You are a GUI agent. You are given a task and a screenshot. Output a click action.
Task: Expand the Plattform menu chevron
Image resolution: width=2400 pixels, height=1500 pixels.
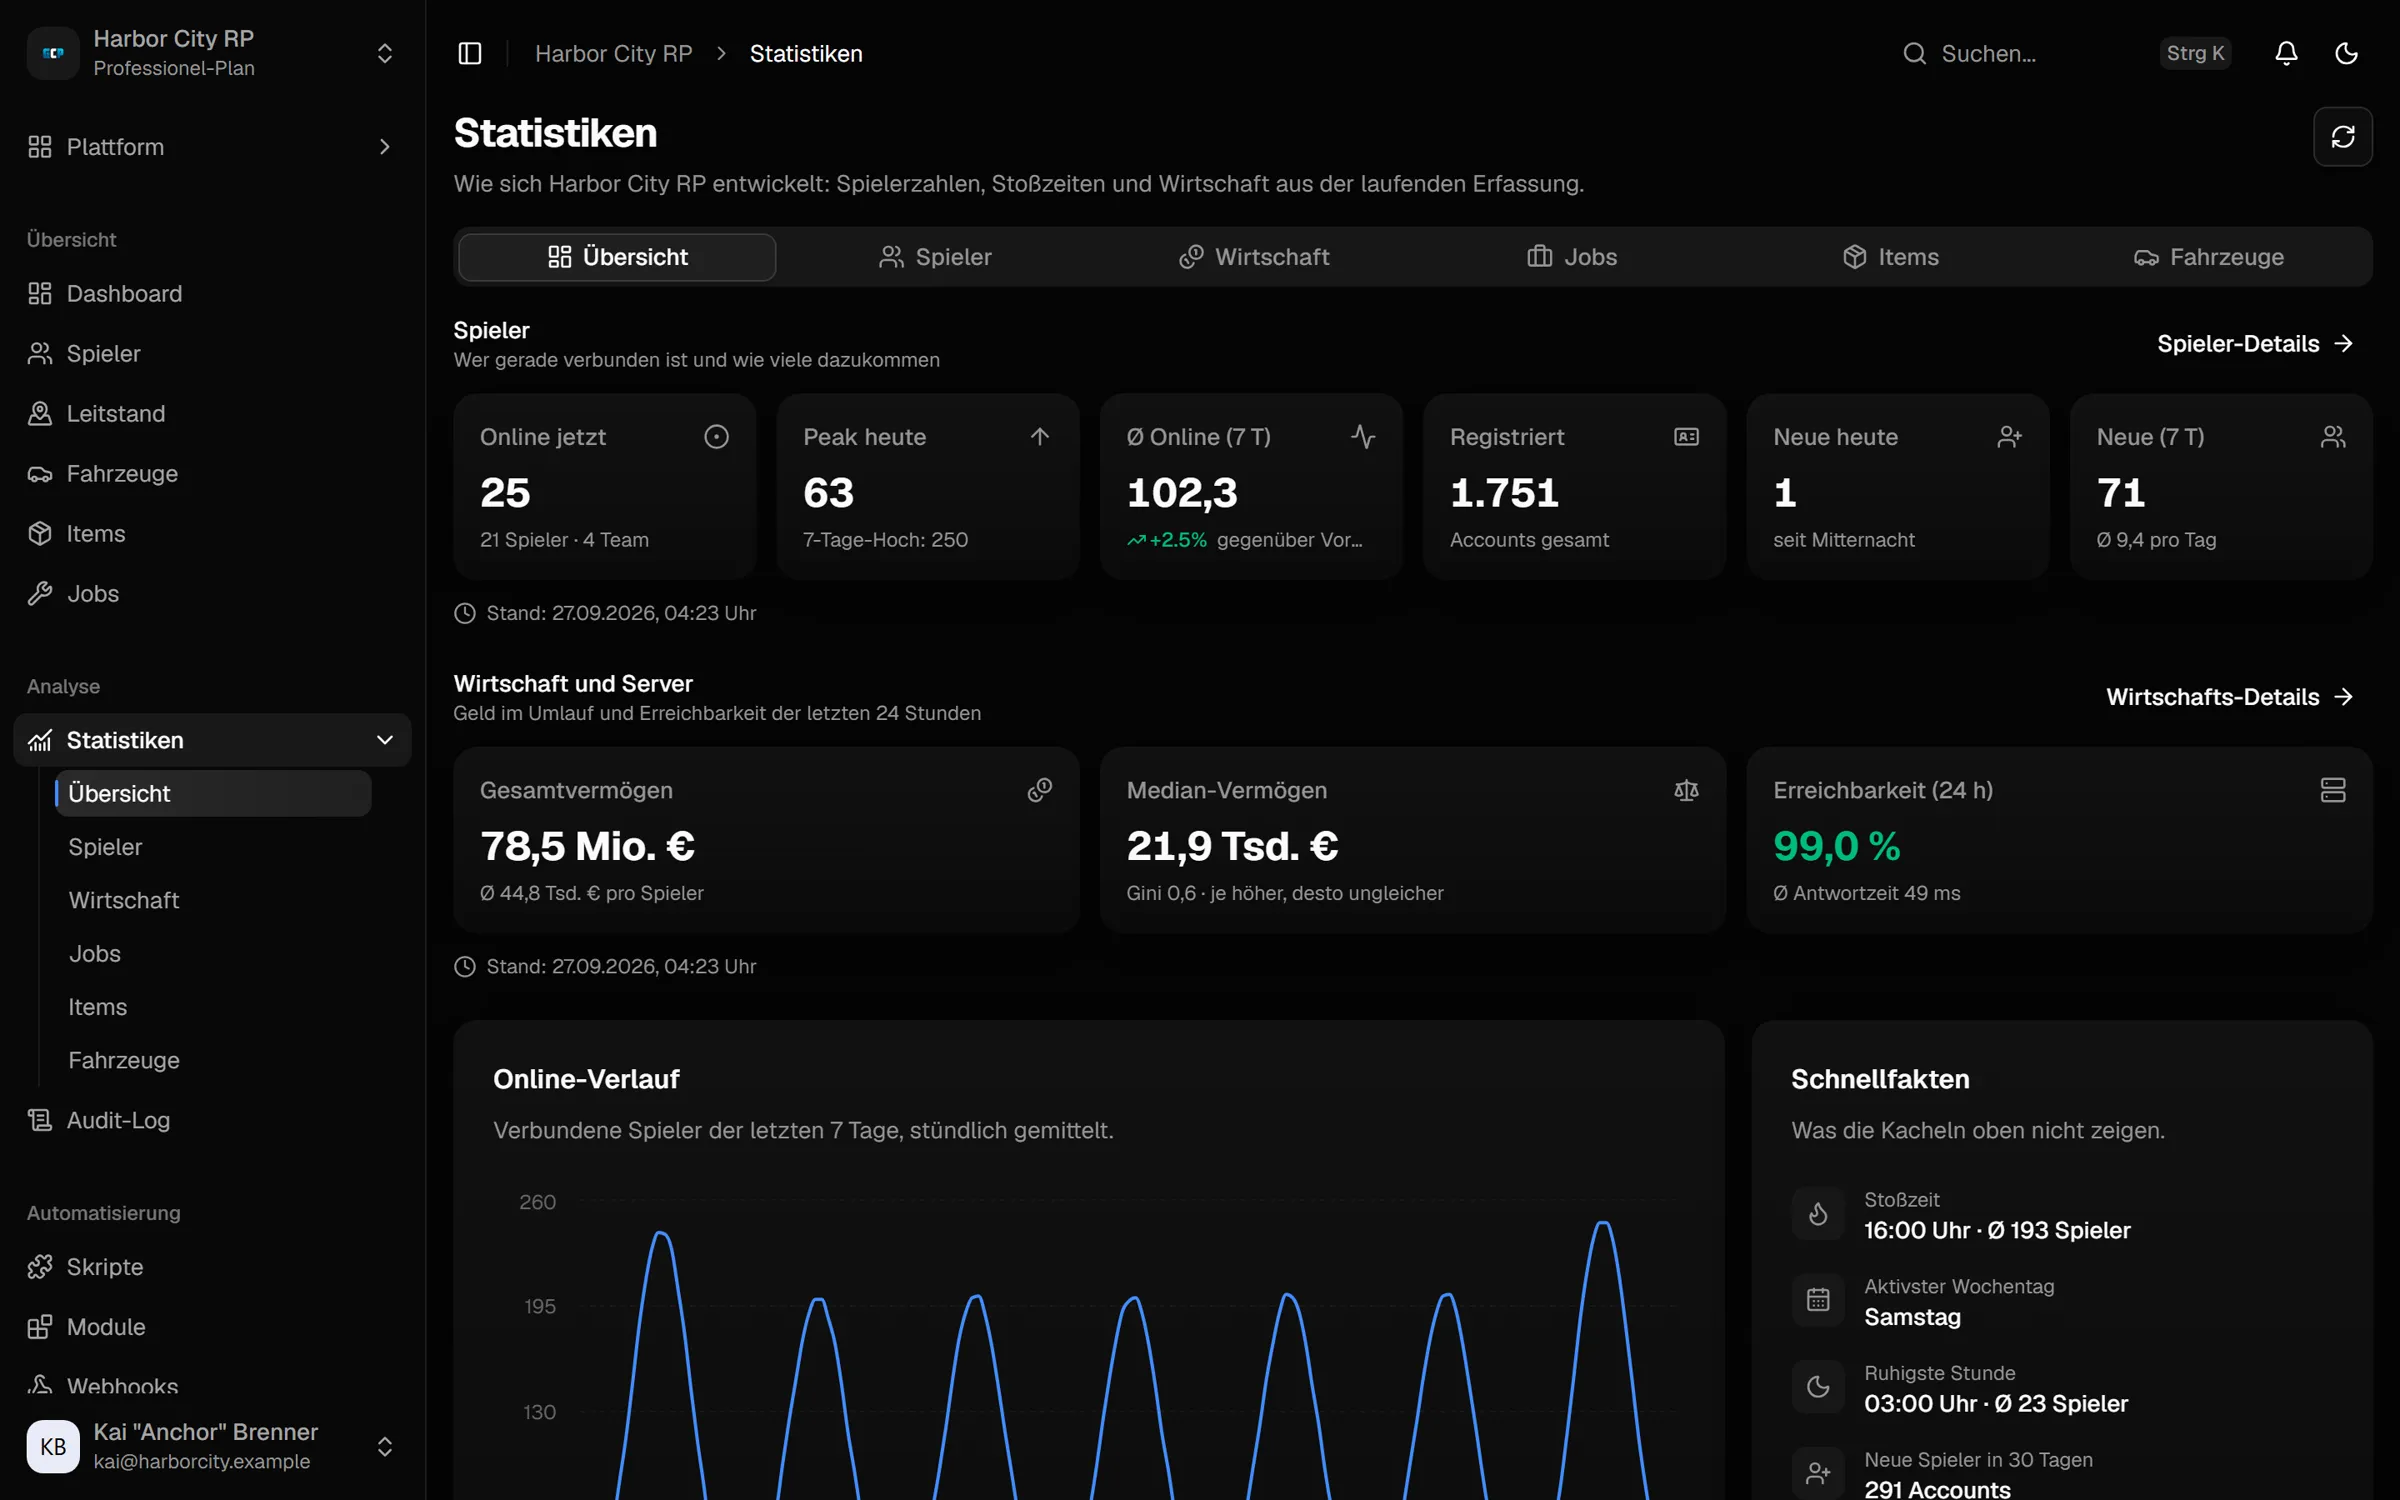click(385, 147)
